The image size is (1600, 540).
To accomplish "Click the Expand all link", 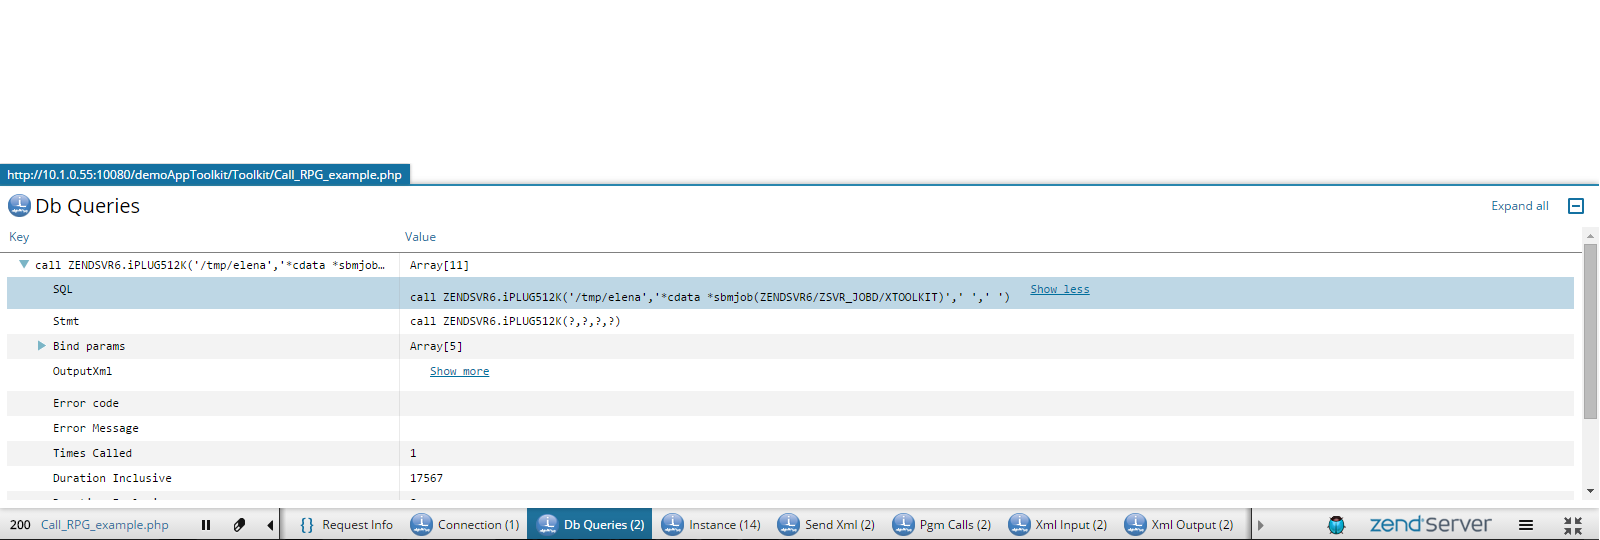I will pyautogui.click(x=1519, y=206).
